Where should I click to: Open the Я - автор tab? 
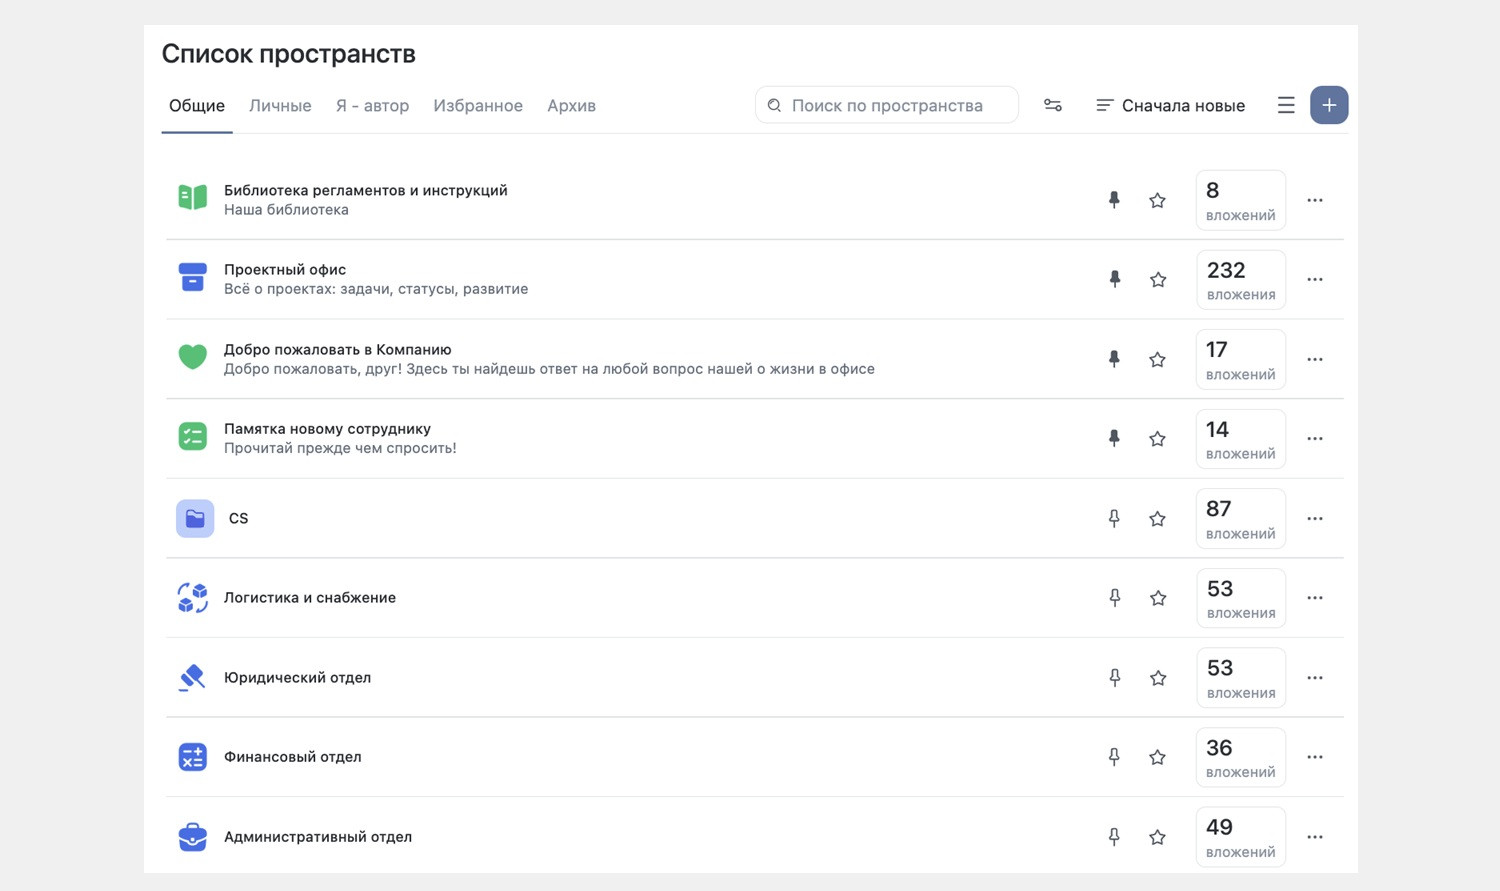click(x=372, y=106)
